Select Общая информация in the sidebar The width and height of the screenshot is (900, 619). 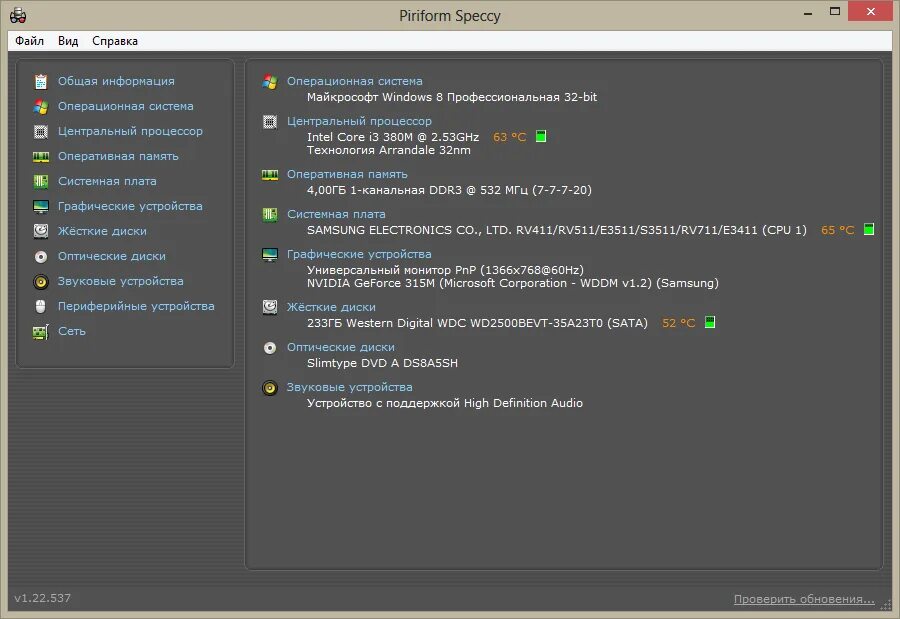click(x=116, y=81)
